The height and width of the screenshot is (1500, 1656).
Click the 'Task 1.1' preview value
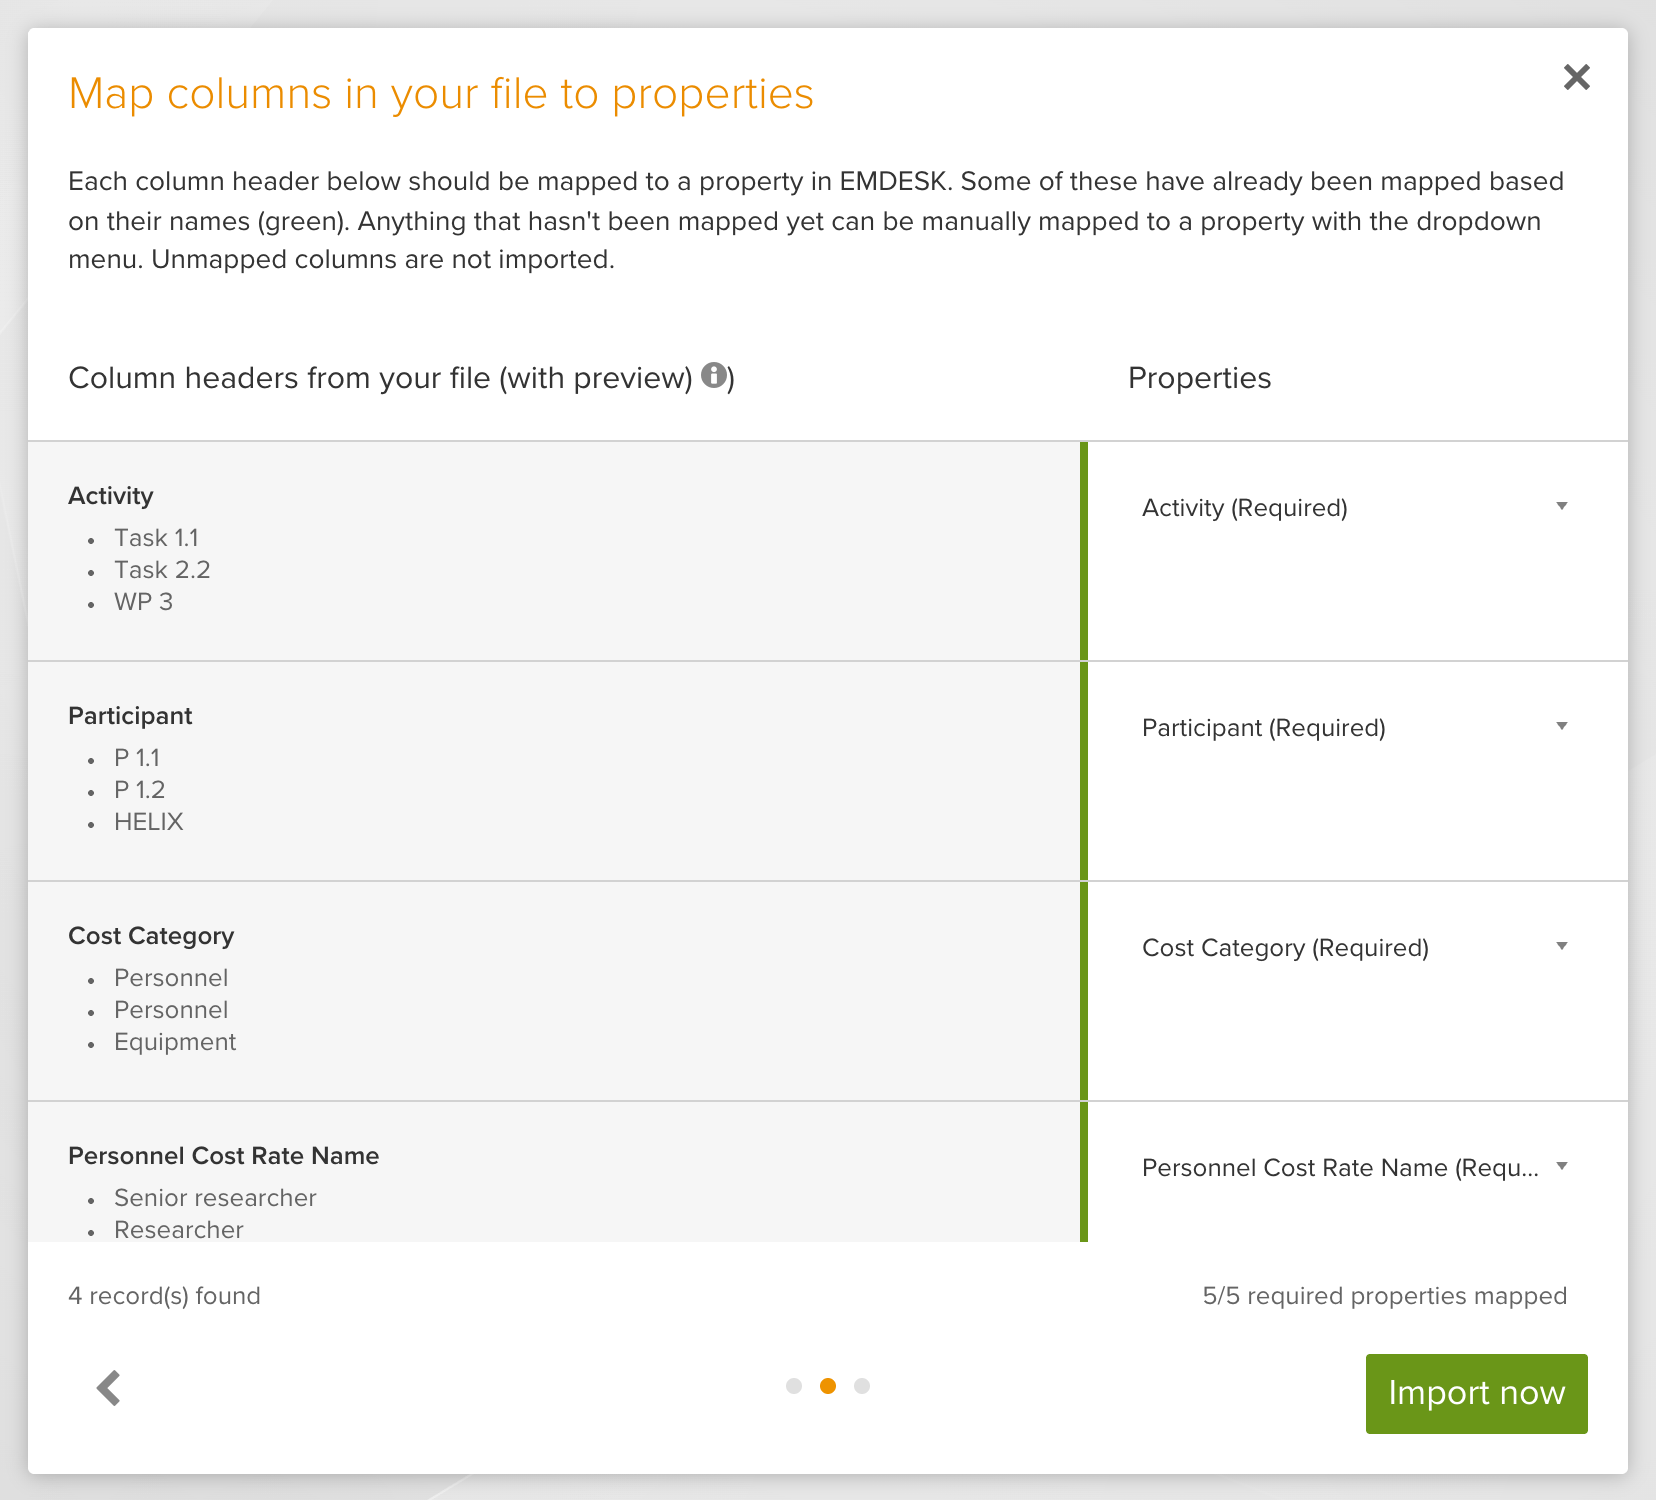(x=156, y=538)
